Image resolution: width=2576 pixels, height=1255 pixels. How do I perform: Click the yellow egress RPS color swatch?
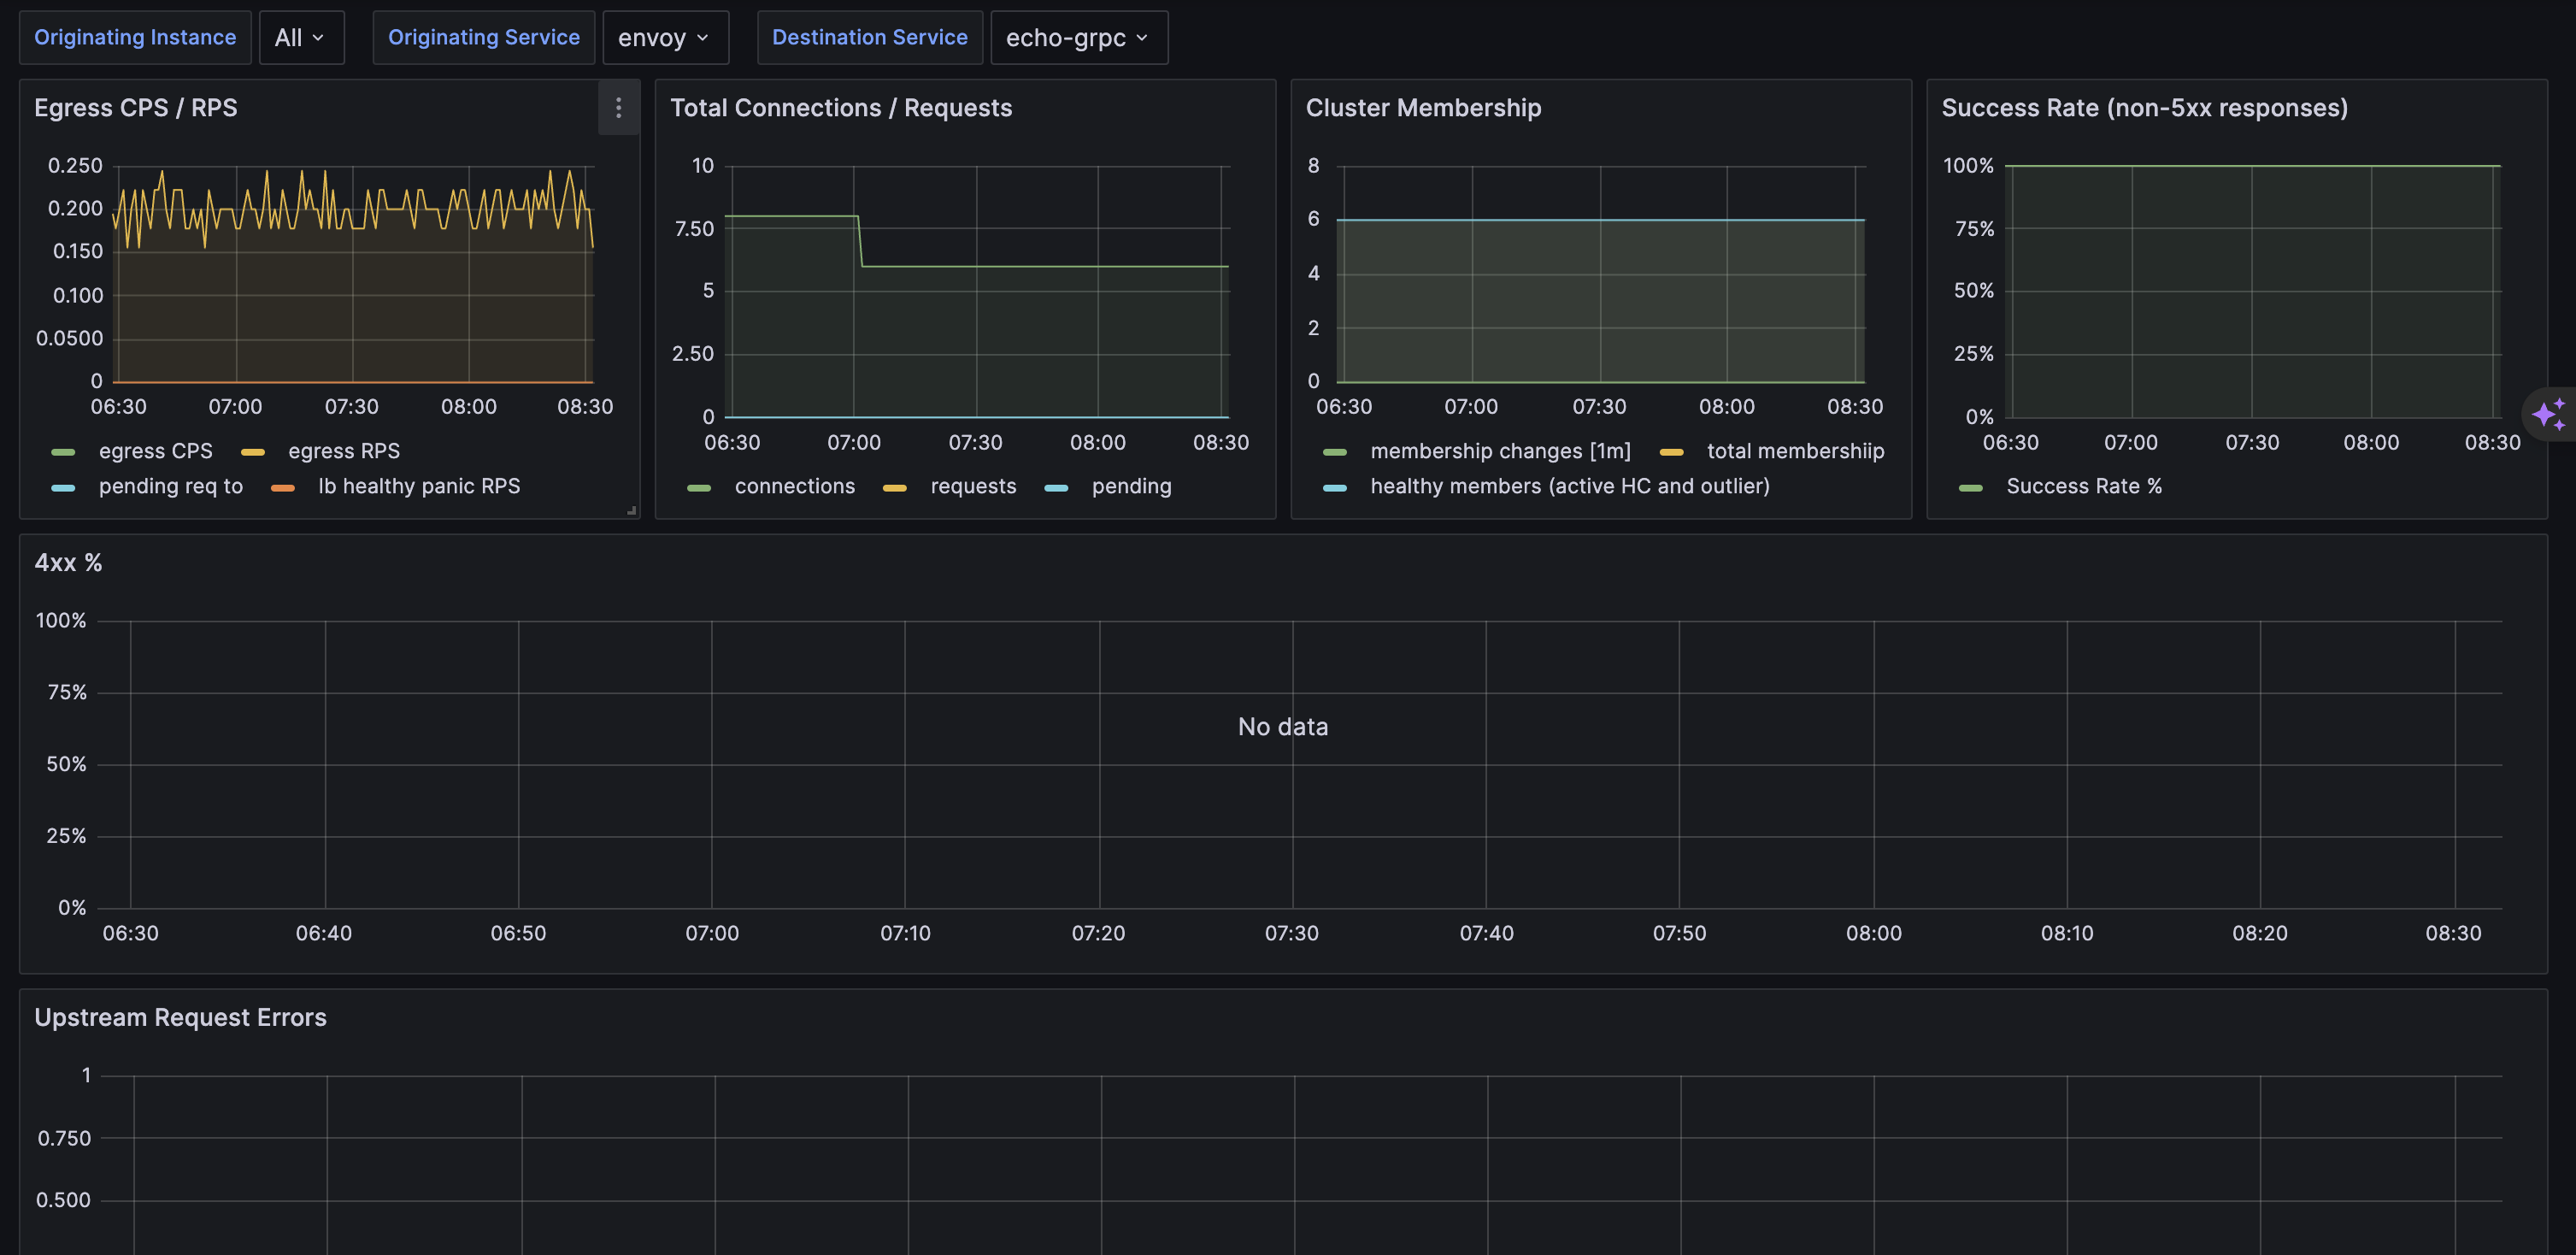point(253,453)
